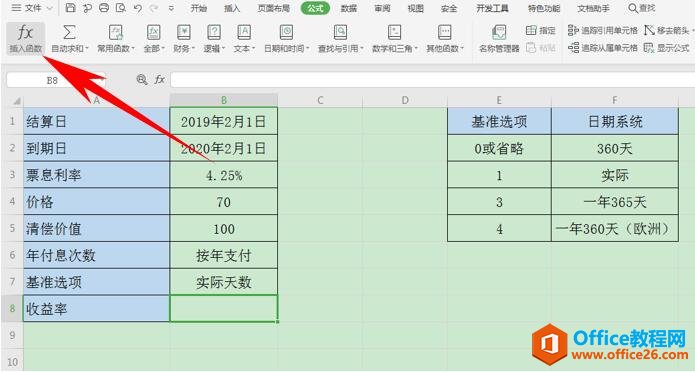Click the Print Preview icon

[121, 8]
